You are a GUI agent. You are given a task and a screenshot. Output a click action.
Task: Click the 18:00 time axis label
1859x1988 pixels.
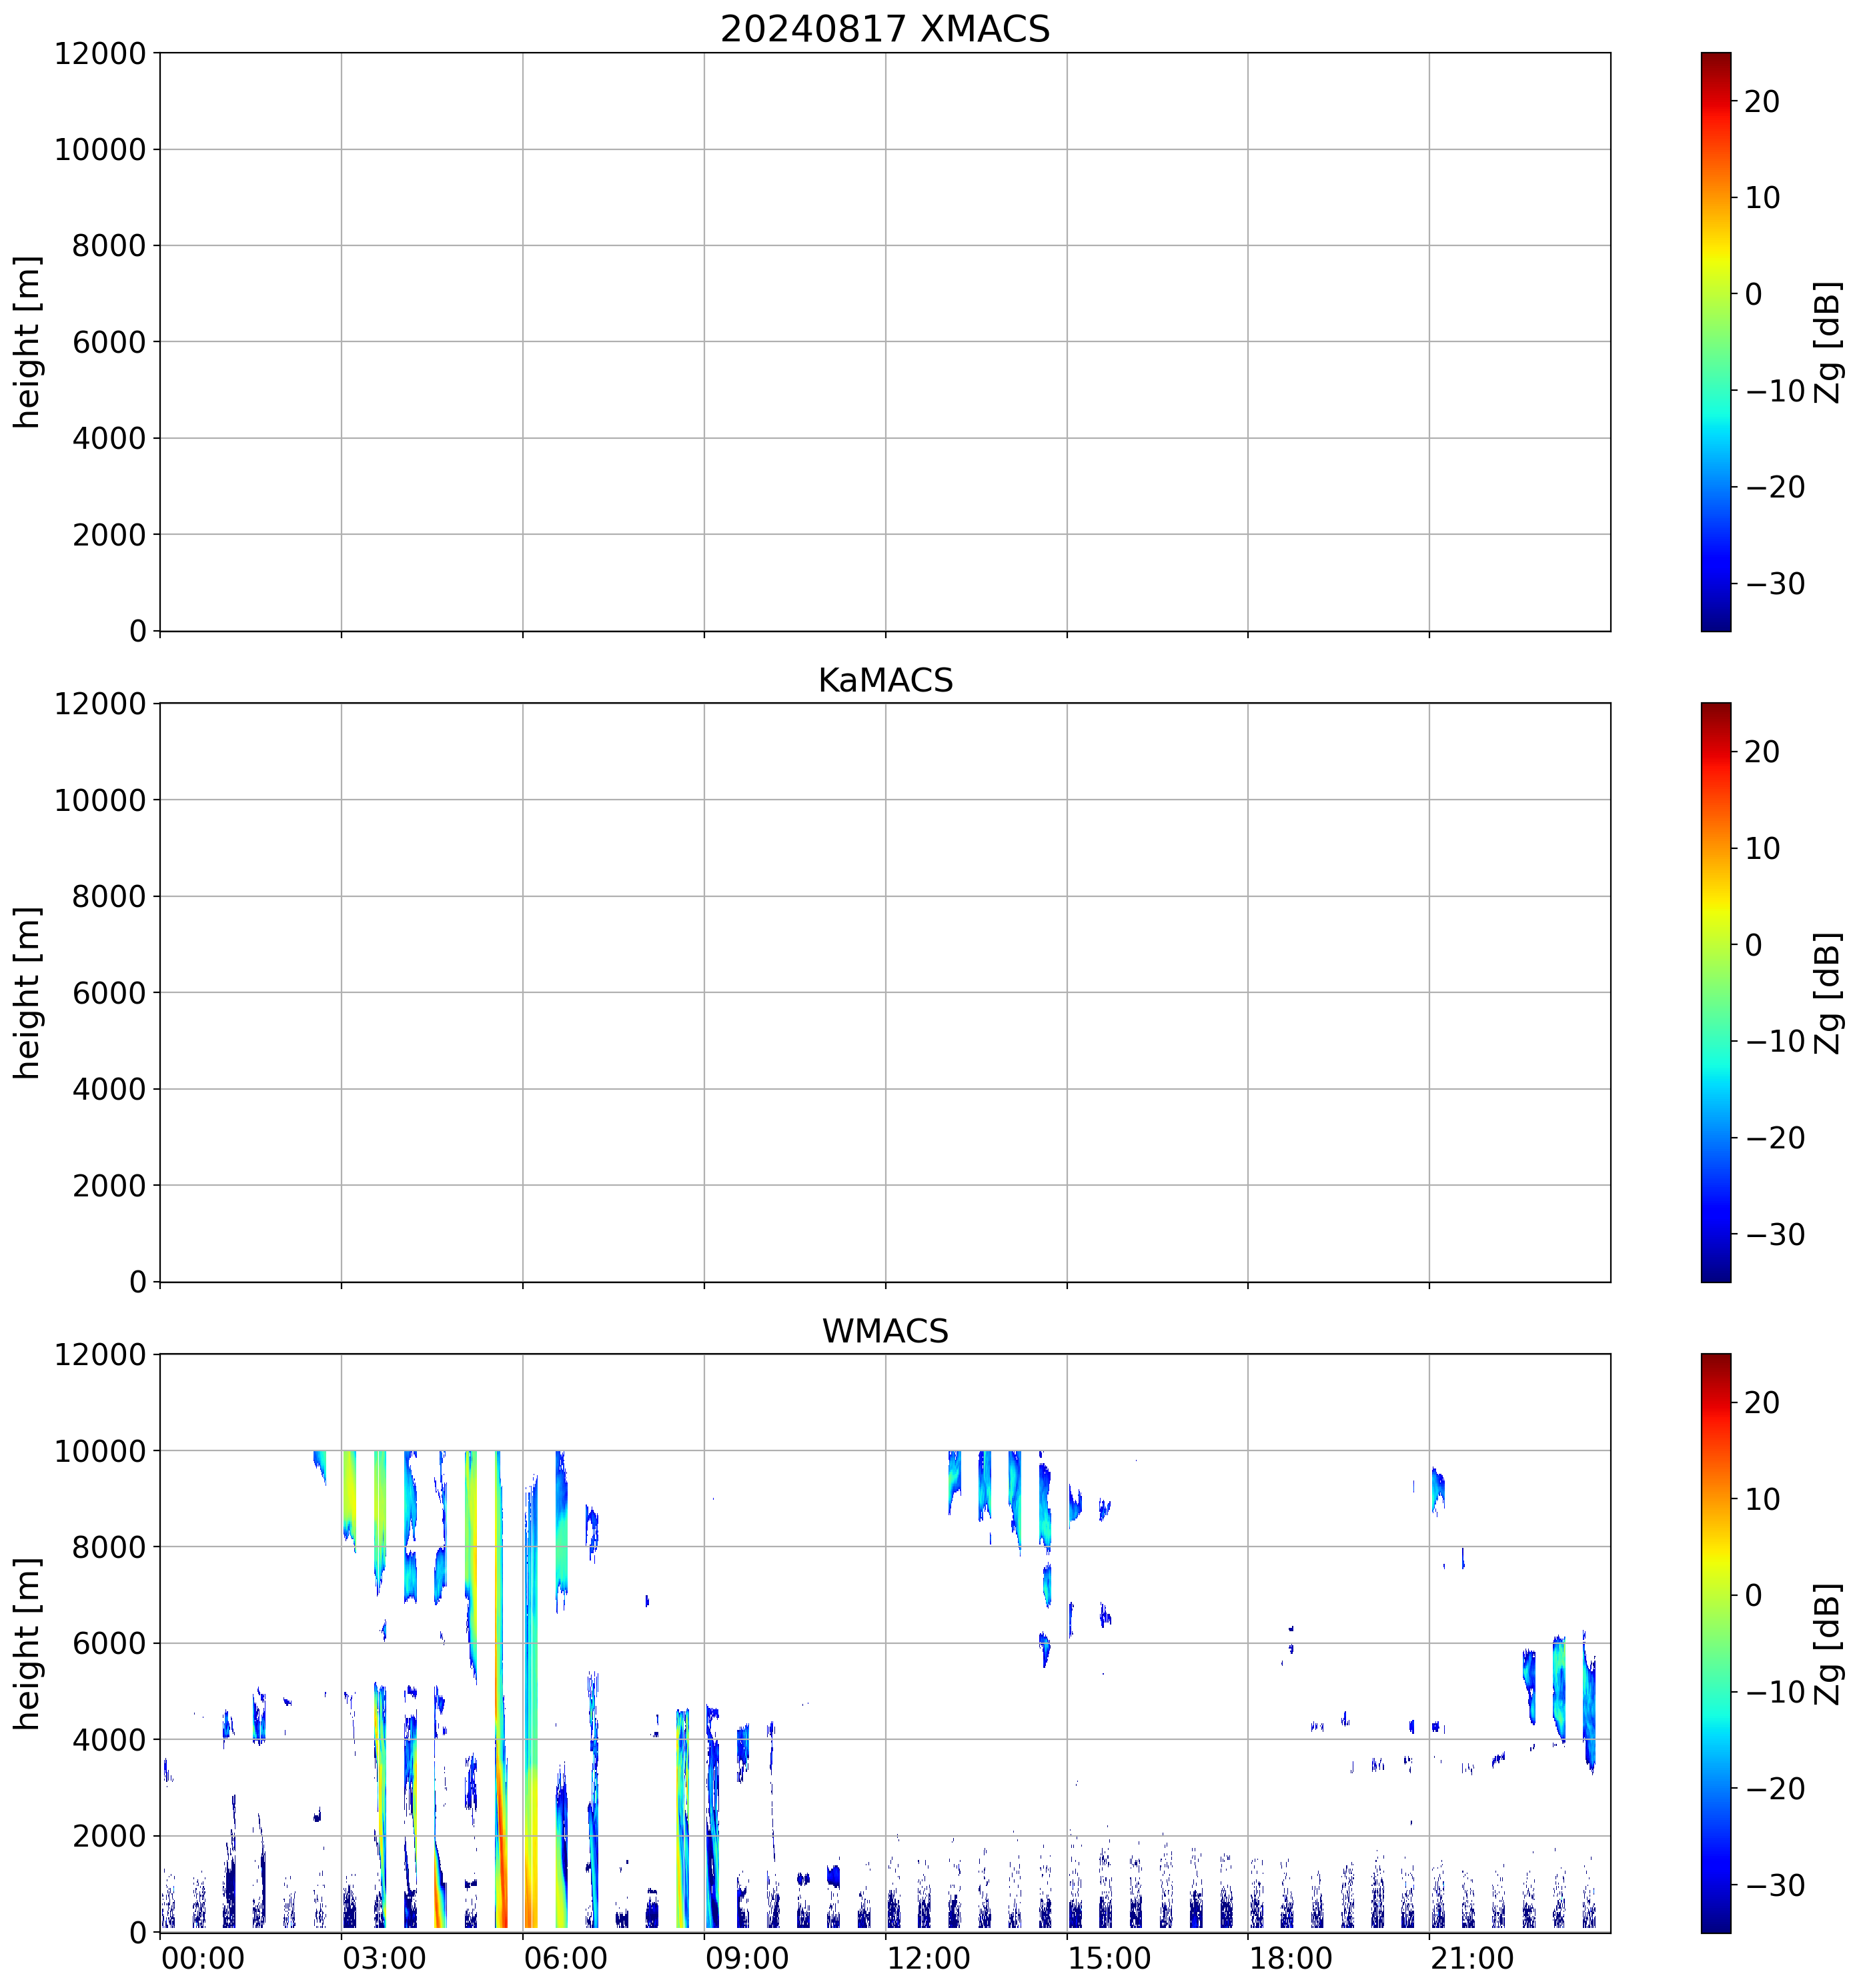(x=1290, y=1958)
